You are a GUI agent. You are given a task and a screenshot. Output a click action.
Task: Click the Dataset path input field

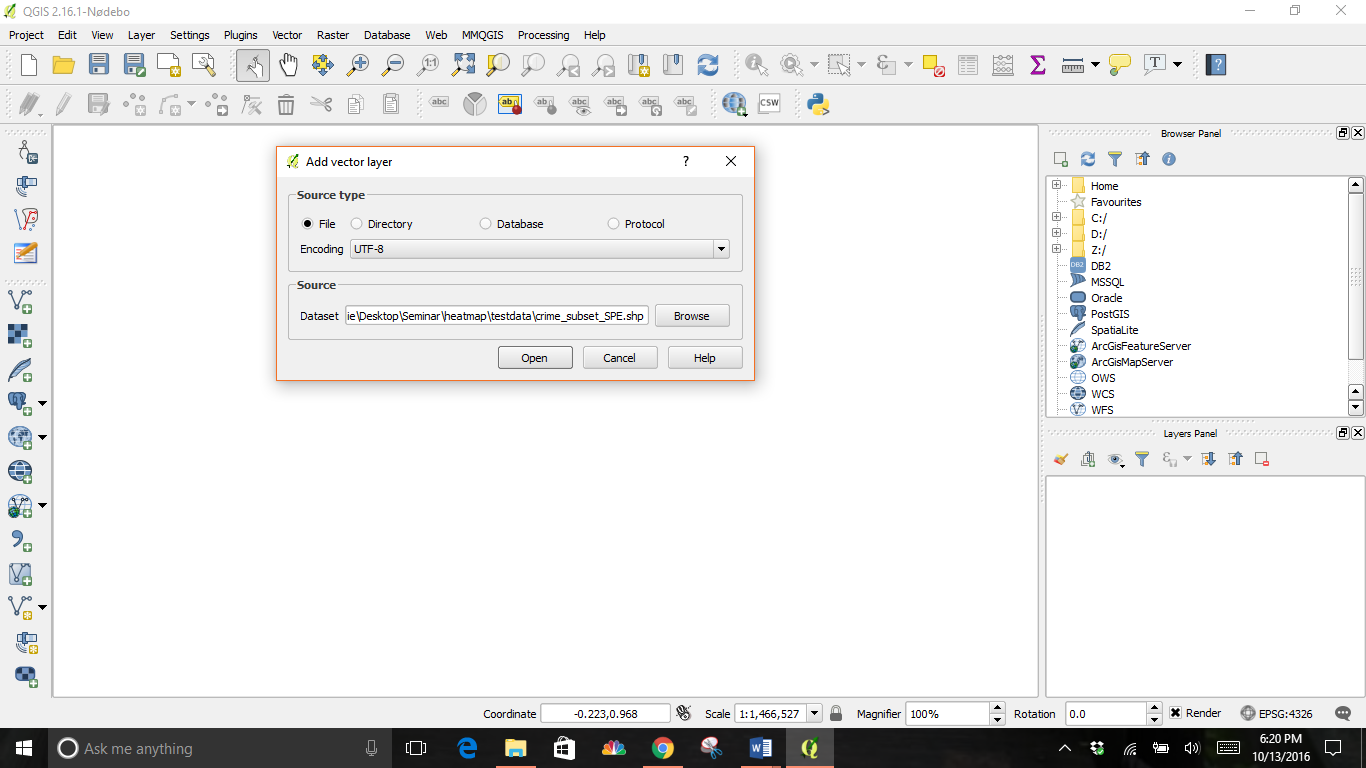(x=497, y=316)
